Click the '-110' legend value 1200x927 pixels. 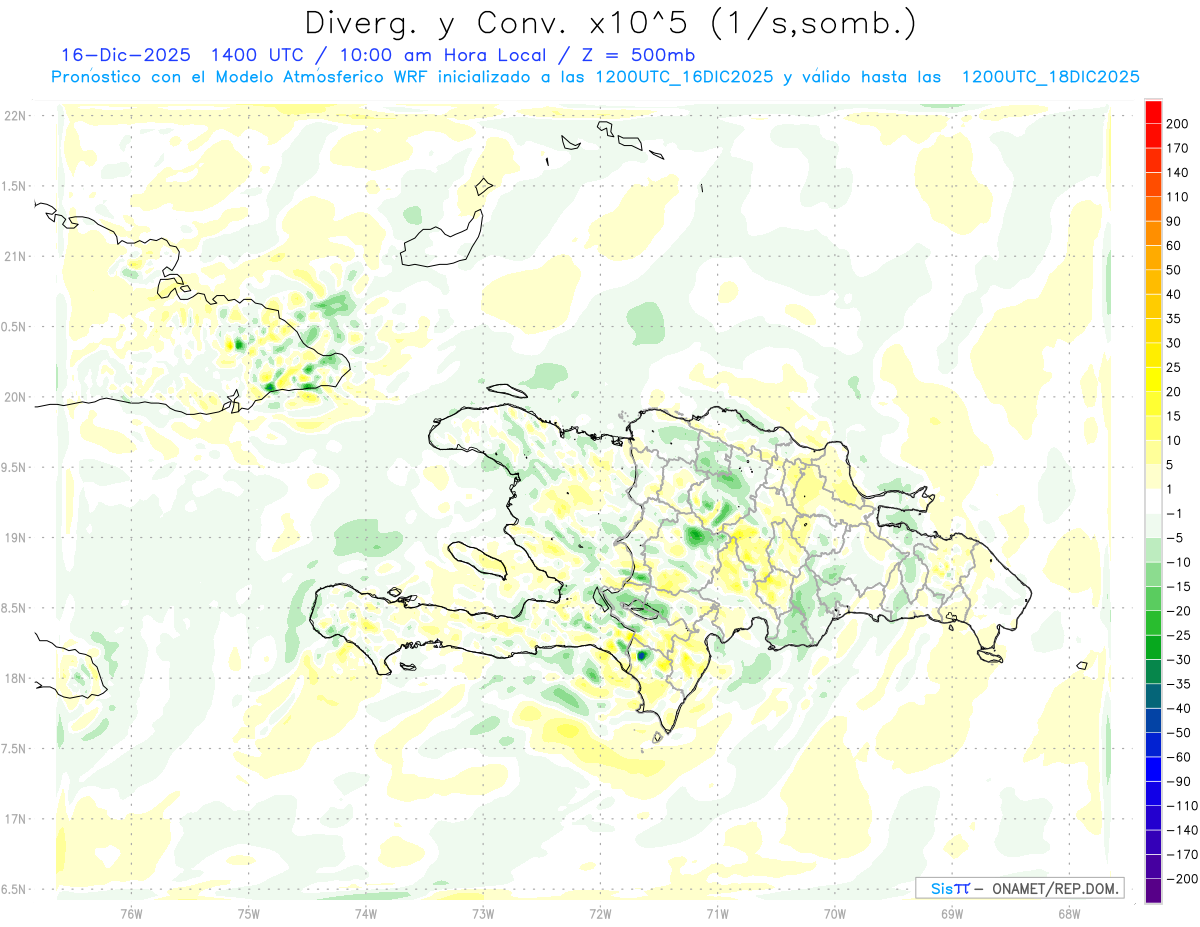(1181, 806)
